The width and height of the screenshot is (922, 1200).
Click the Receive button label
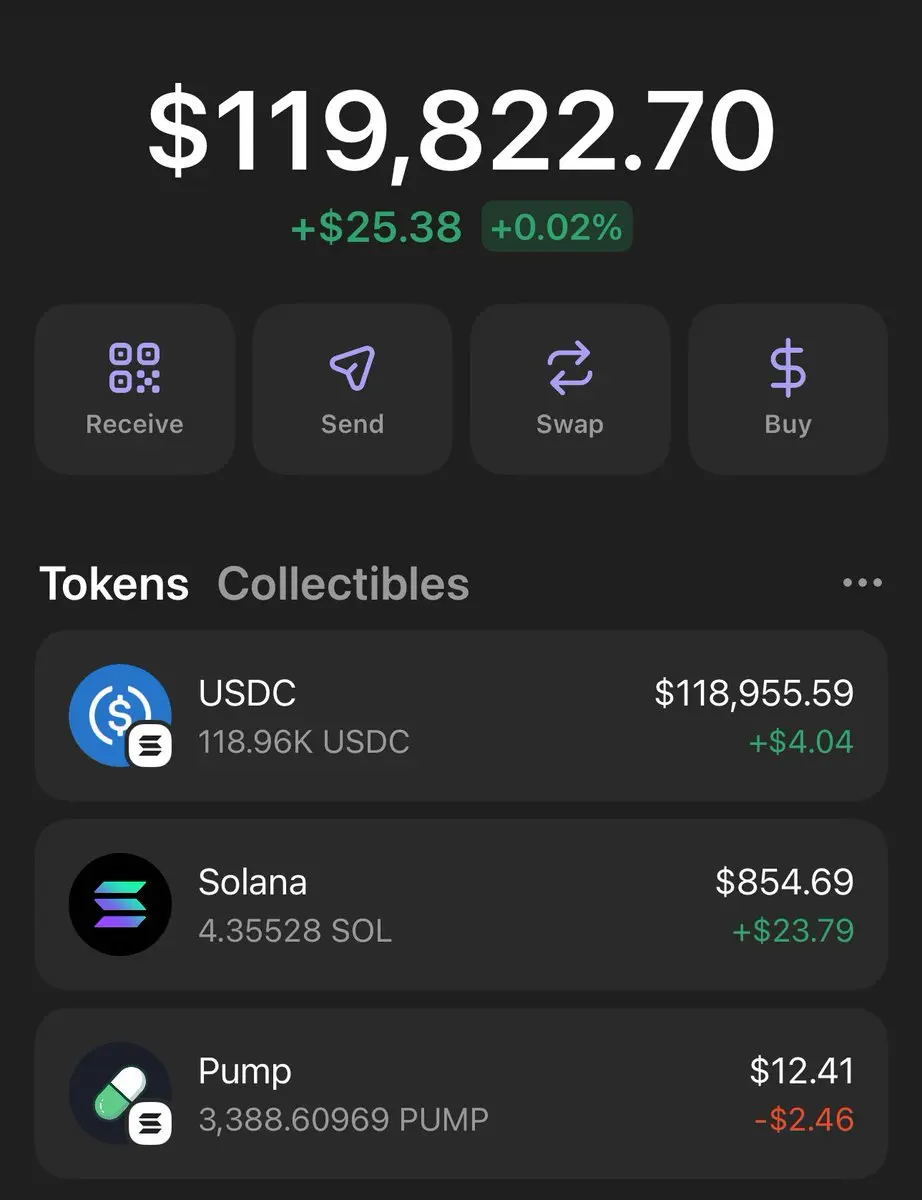134,424
